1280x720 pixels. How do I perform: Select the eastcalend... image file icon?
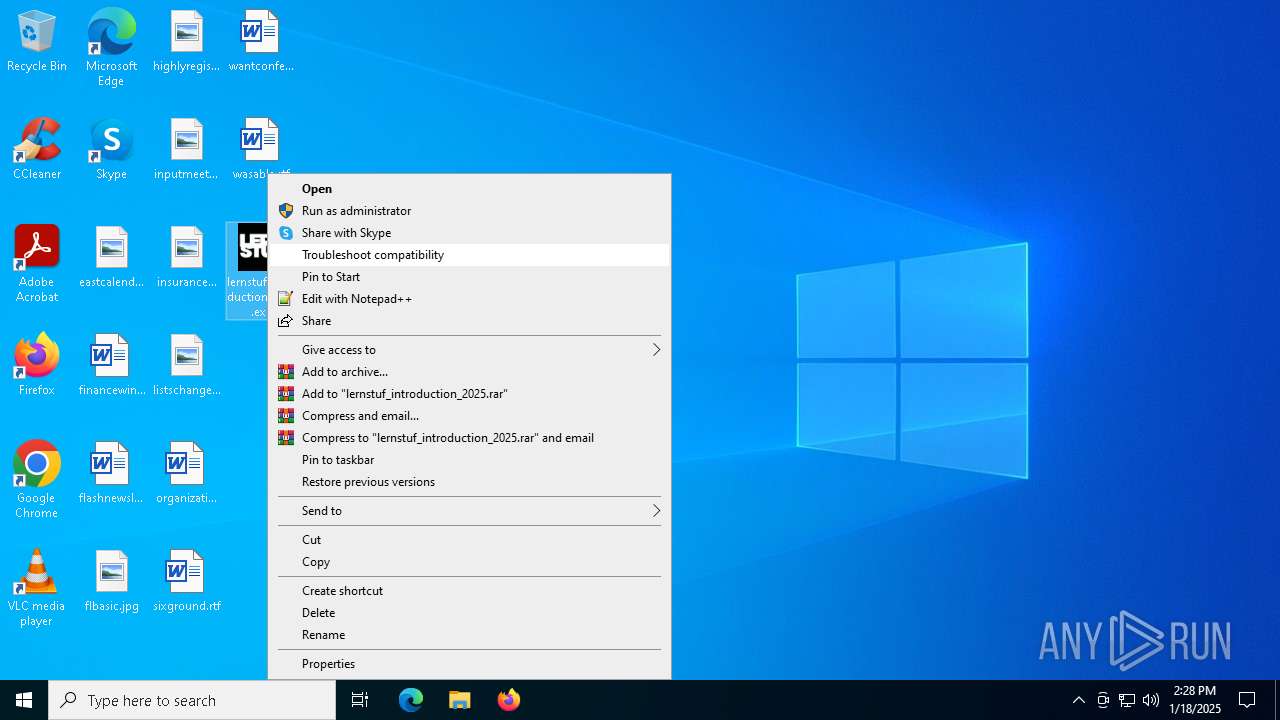[111, 258]
